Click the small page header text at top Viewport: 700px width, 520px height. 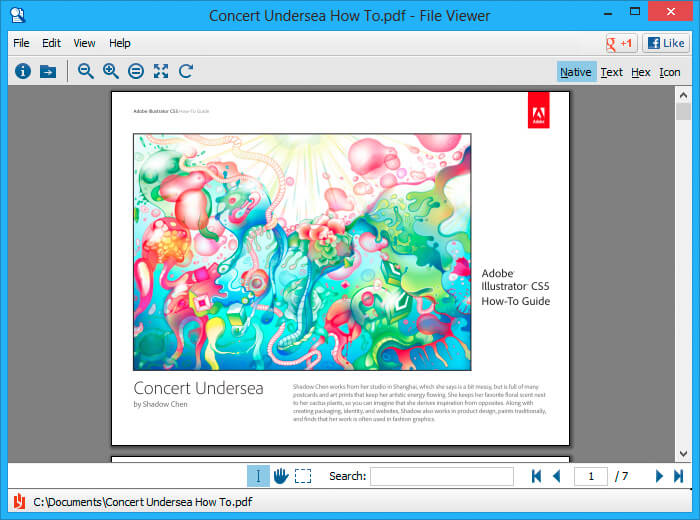tap(171, 111)
